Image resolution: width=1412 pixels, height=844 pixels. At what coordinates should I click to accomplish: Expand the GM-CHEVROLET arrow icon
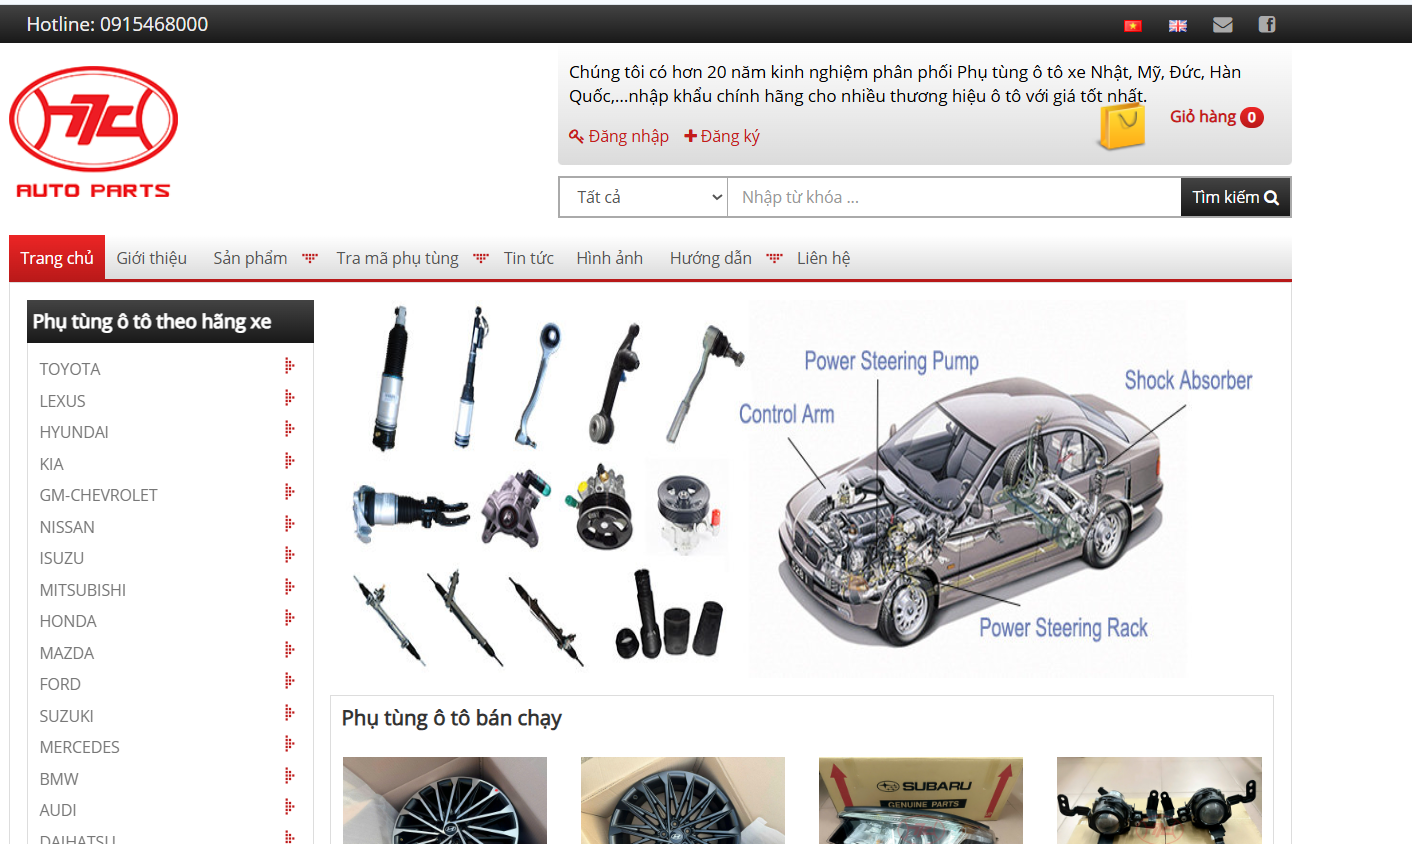[289, 492]
